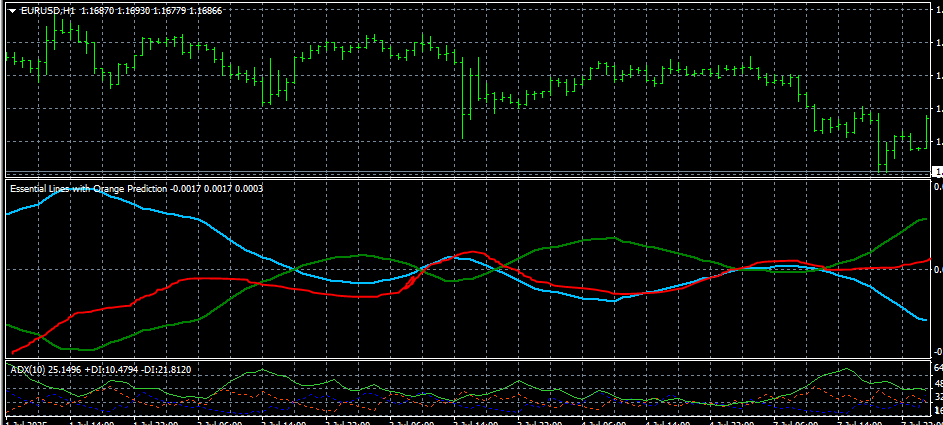Click the close price value 1.16866
943x425 pixels.
click(x=206, y=11)
